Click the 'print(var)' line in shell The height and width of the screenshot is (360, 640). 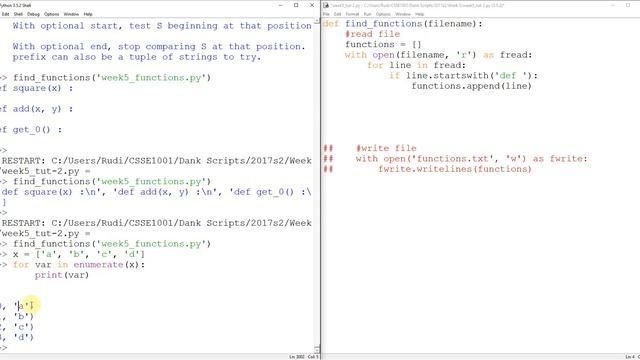point(62,275)
